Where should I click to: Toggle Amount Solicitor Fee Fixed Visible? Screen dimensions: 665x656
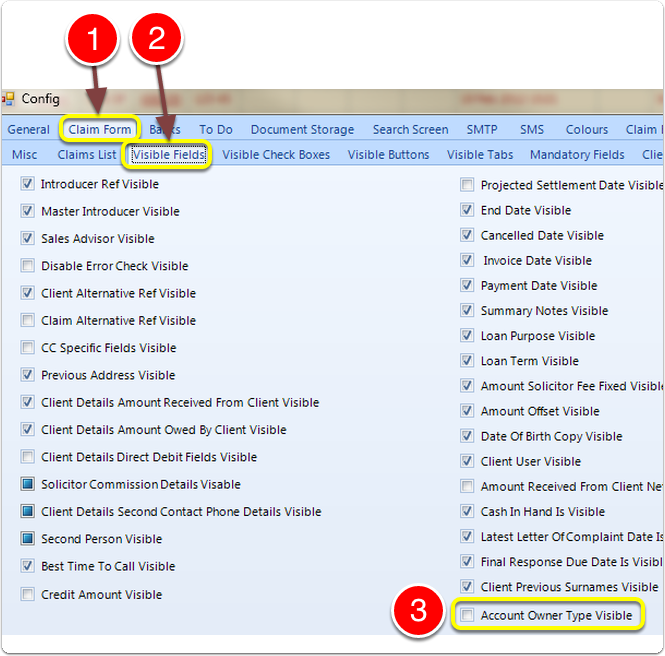pyautogui.click(x=467, y=385)
